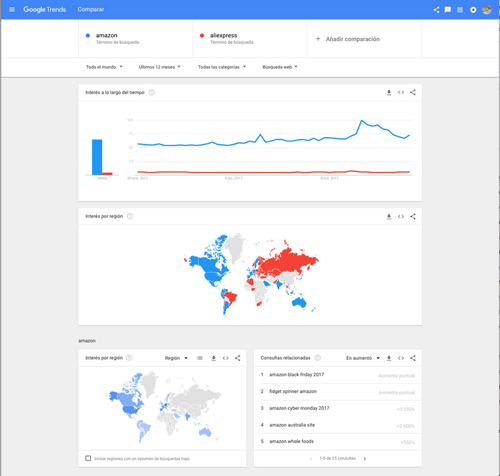Screen dimensions: 500x476
Task: Open the Todas las categorías dropdown
Action: [222, 67]
